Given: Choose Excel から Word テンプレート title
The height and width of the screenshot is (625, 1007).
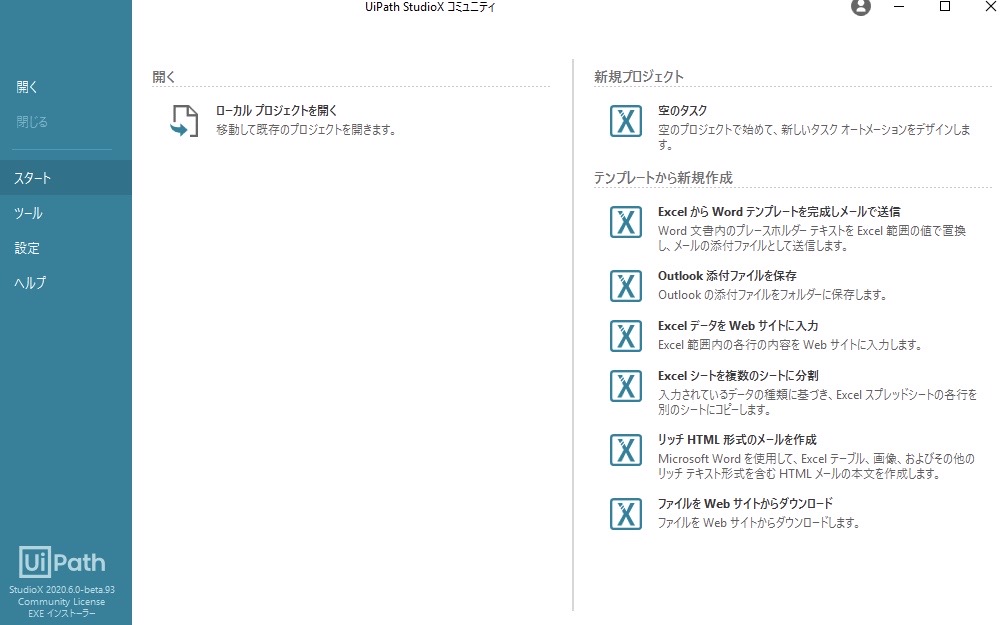Looking at the screenshot, I should tap(779, 211).
